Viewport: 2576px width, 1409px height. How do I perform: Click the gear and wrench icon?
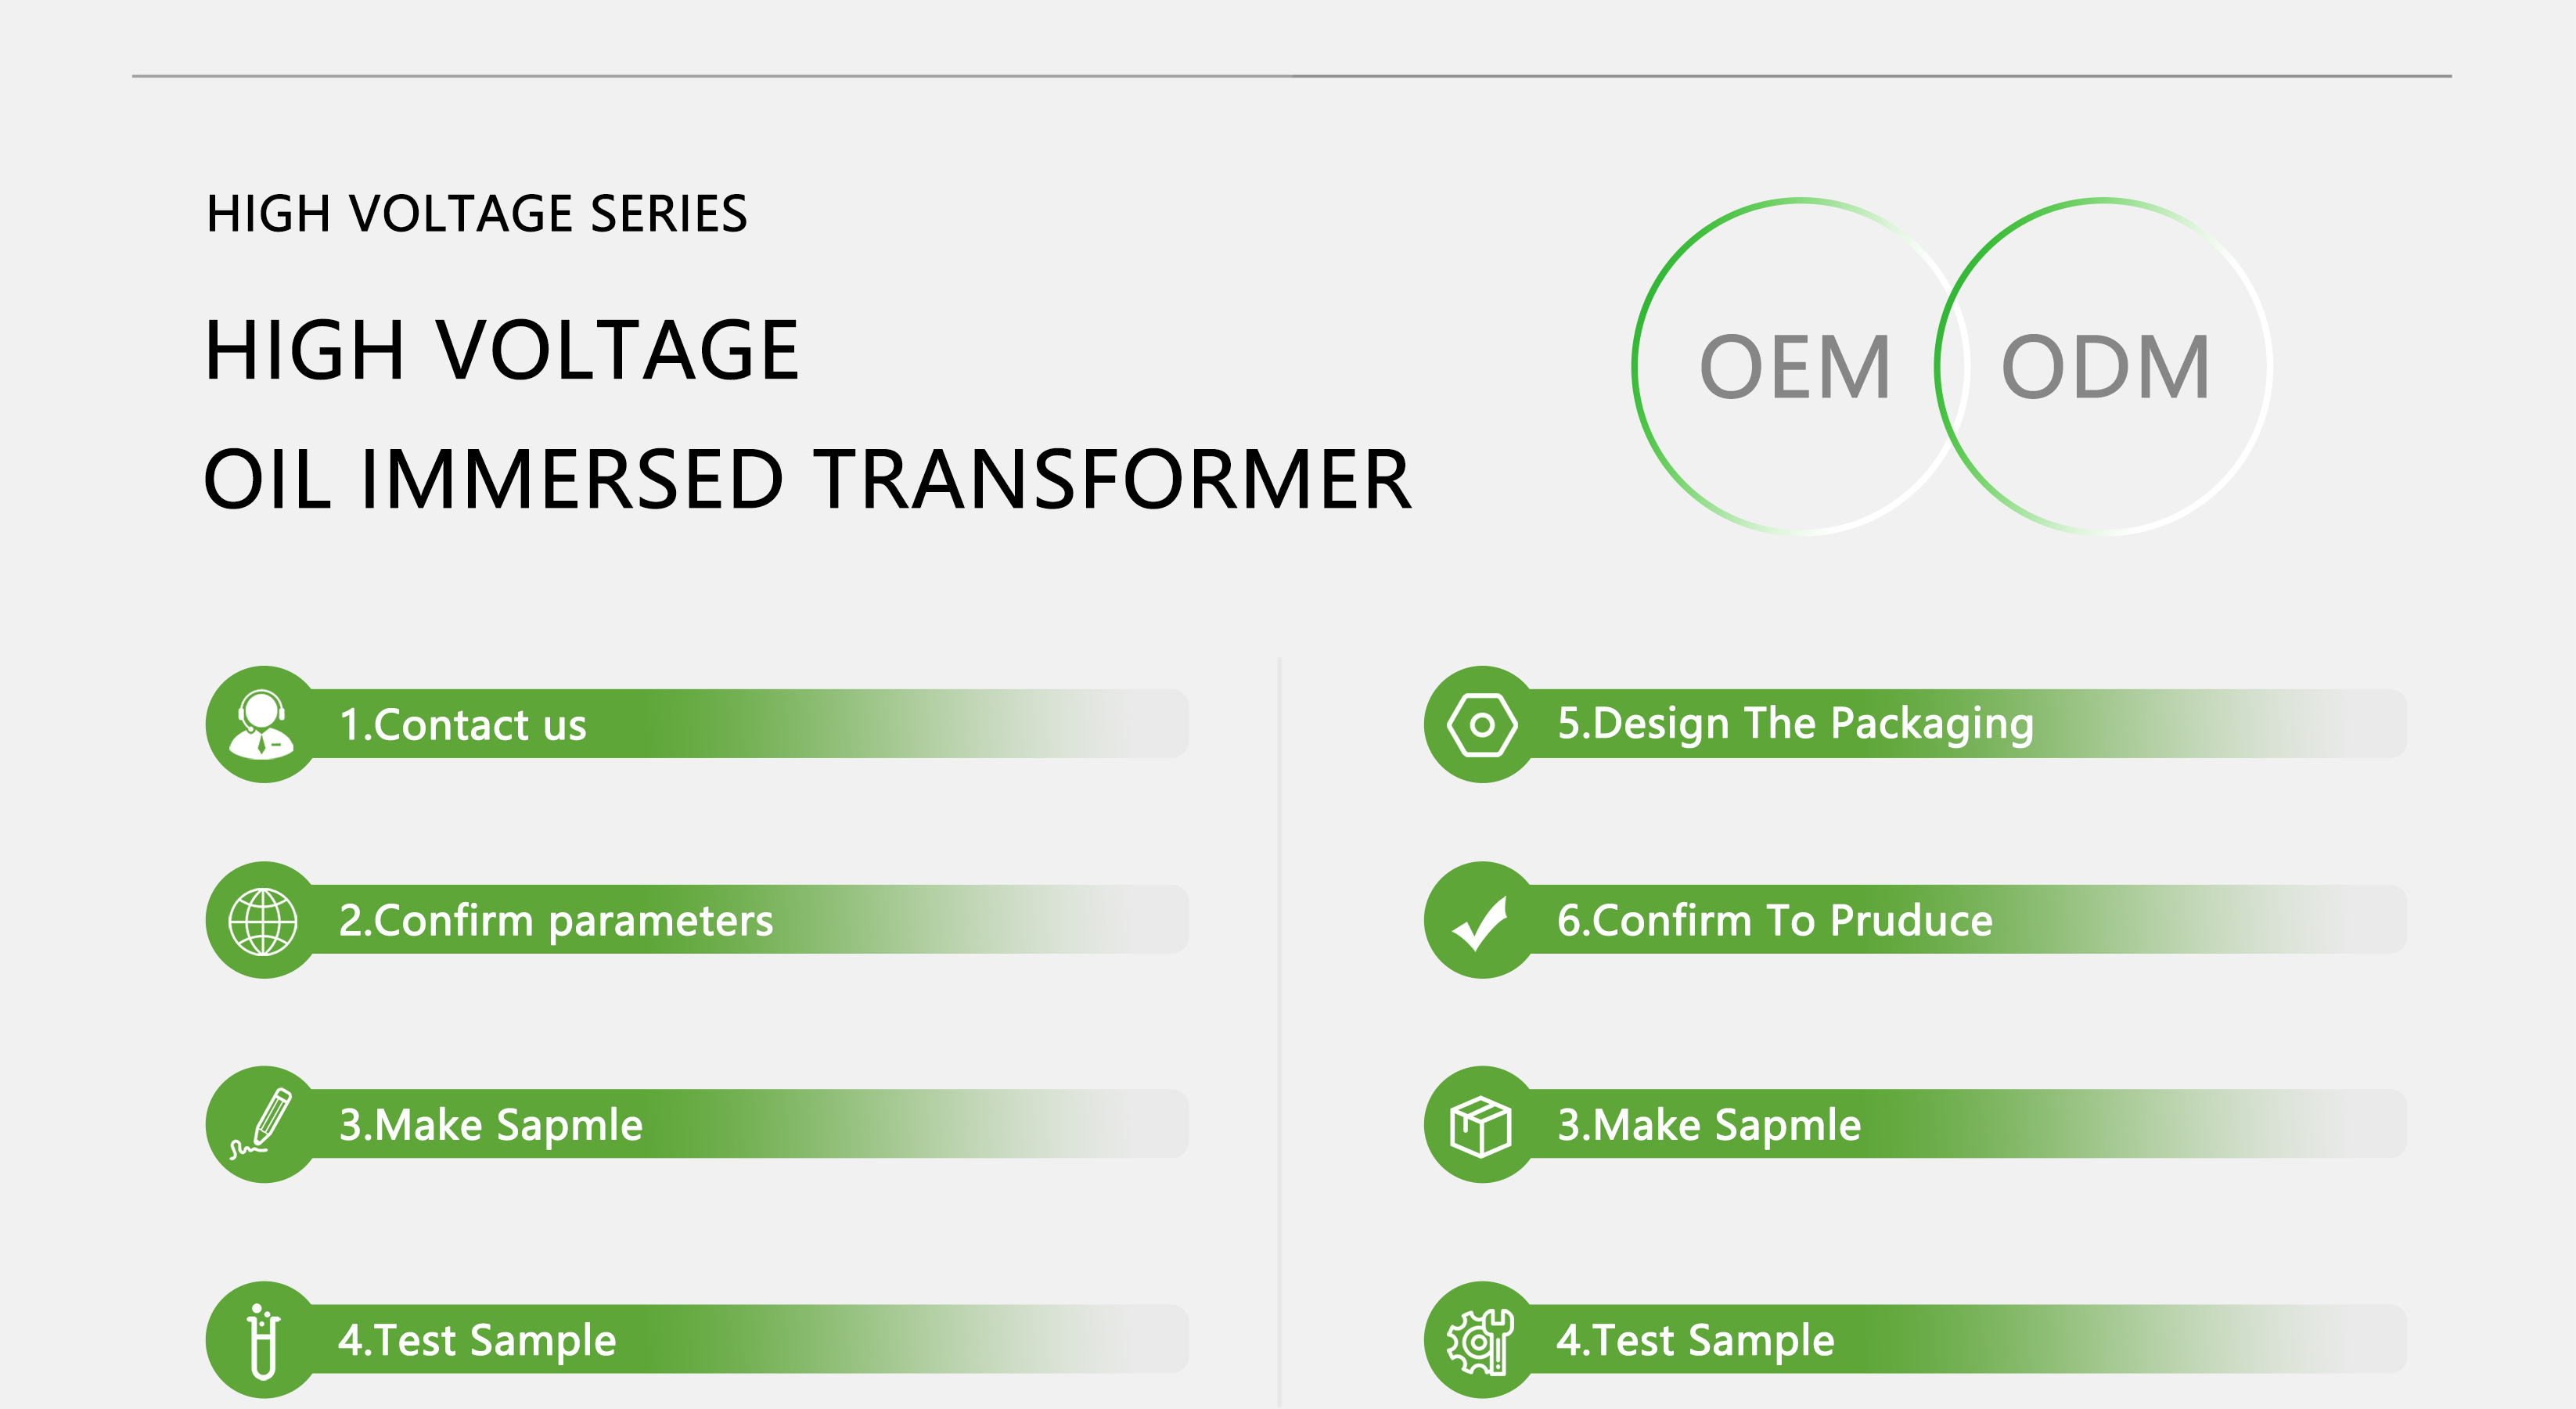(1481, 1341)
